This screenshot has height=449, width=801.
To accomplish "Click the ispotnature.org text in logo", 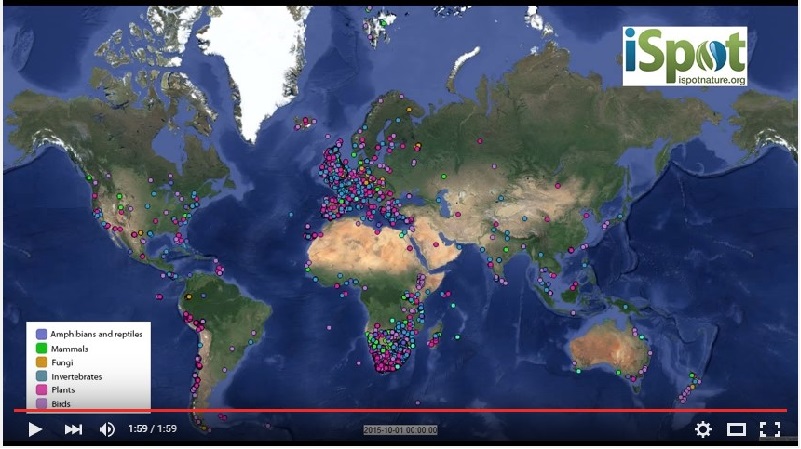I will coord(712,80).
